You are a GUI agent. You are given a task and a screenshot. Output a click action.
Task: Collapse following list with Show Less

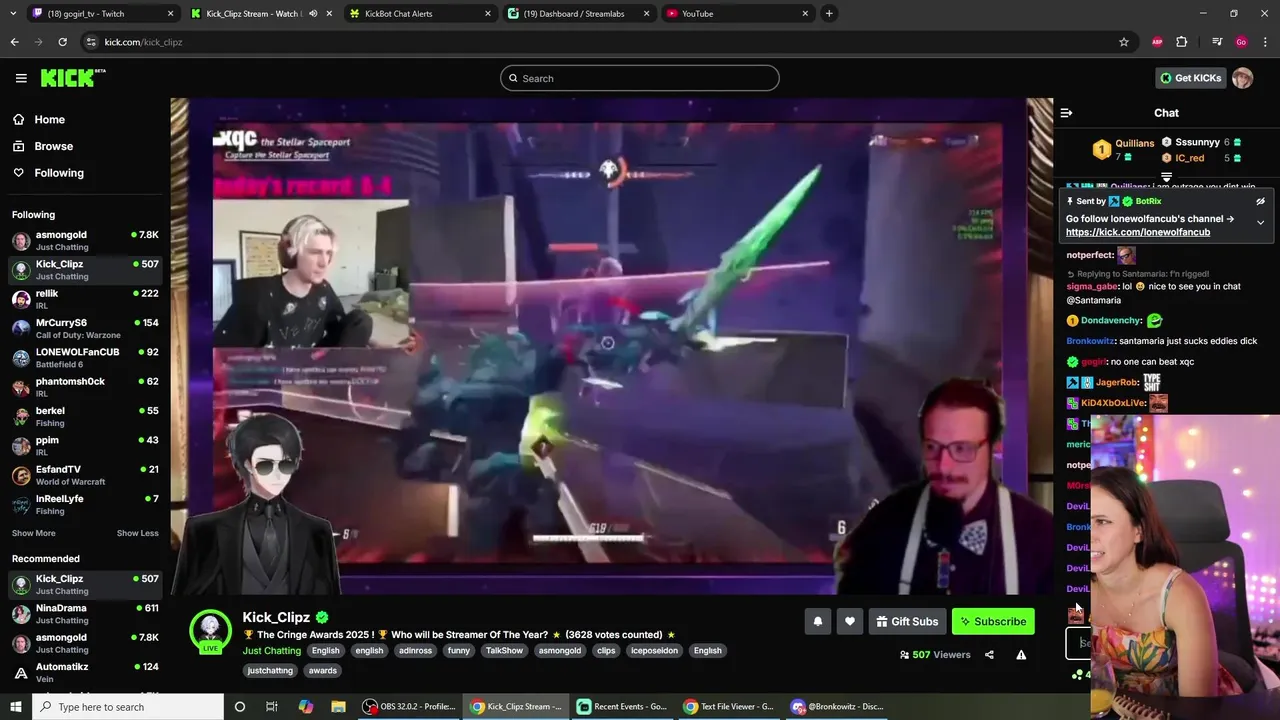tap(137, 533)
